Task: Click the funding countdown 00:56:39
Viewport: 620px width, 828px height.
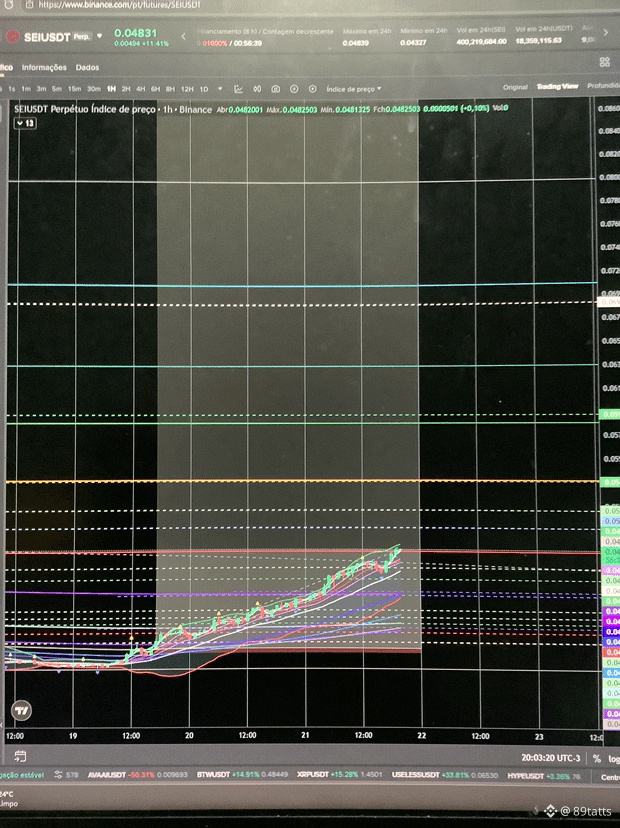Action: click(x=248, y=43)
